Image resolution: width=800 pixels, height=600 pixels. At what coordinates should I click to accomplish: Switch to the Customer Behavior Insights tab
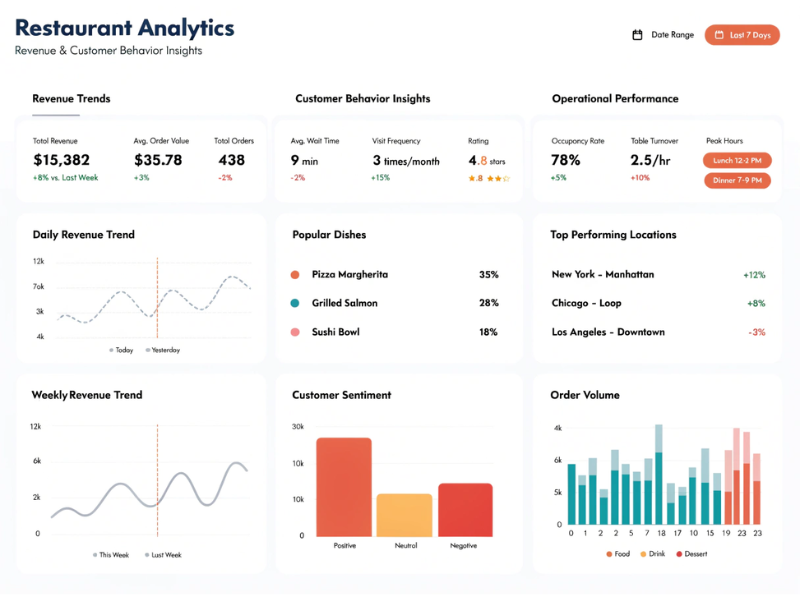[x=361, y=99]
